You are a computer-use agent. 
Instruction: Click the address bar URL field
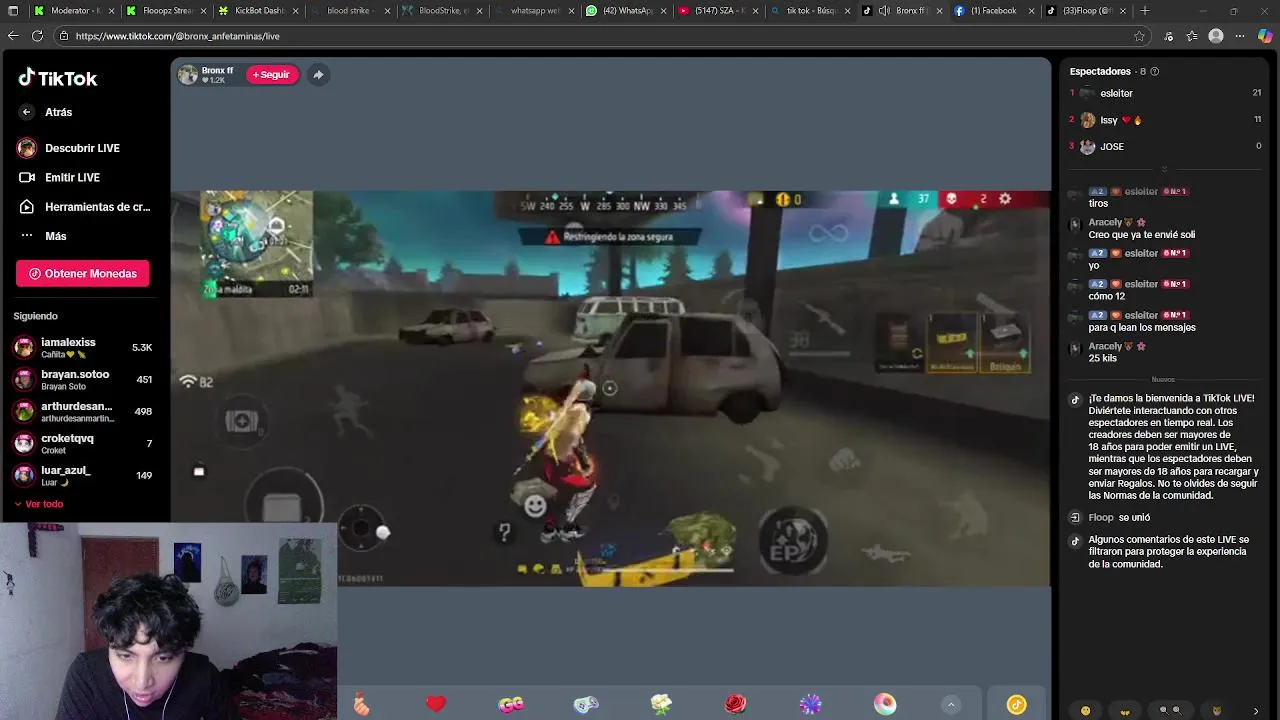coord(600,36)
